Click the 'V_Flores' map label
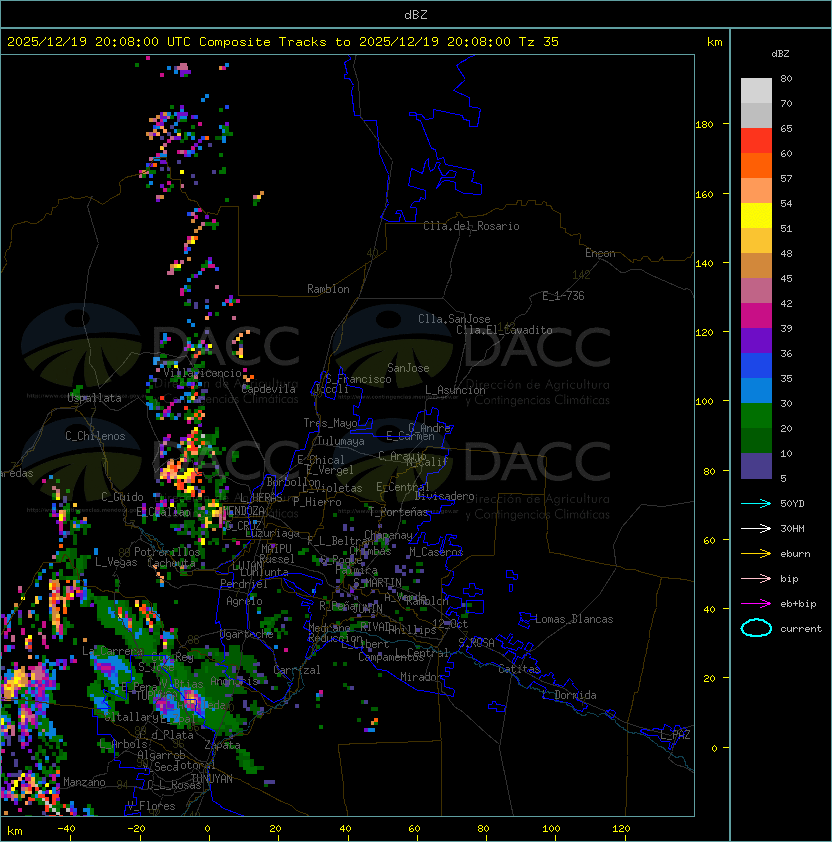Viewport: 832px width, 842px height. 151,806
